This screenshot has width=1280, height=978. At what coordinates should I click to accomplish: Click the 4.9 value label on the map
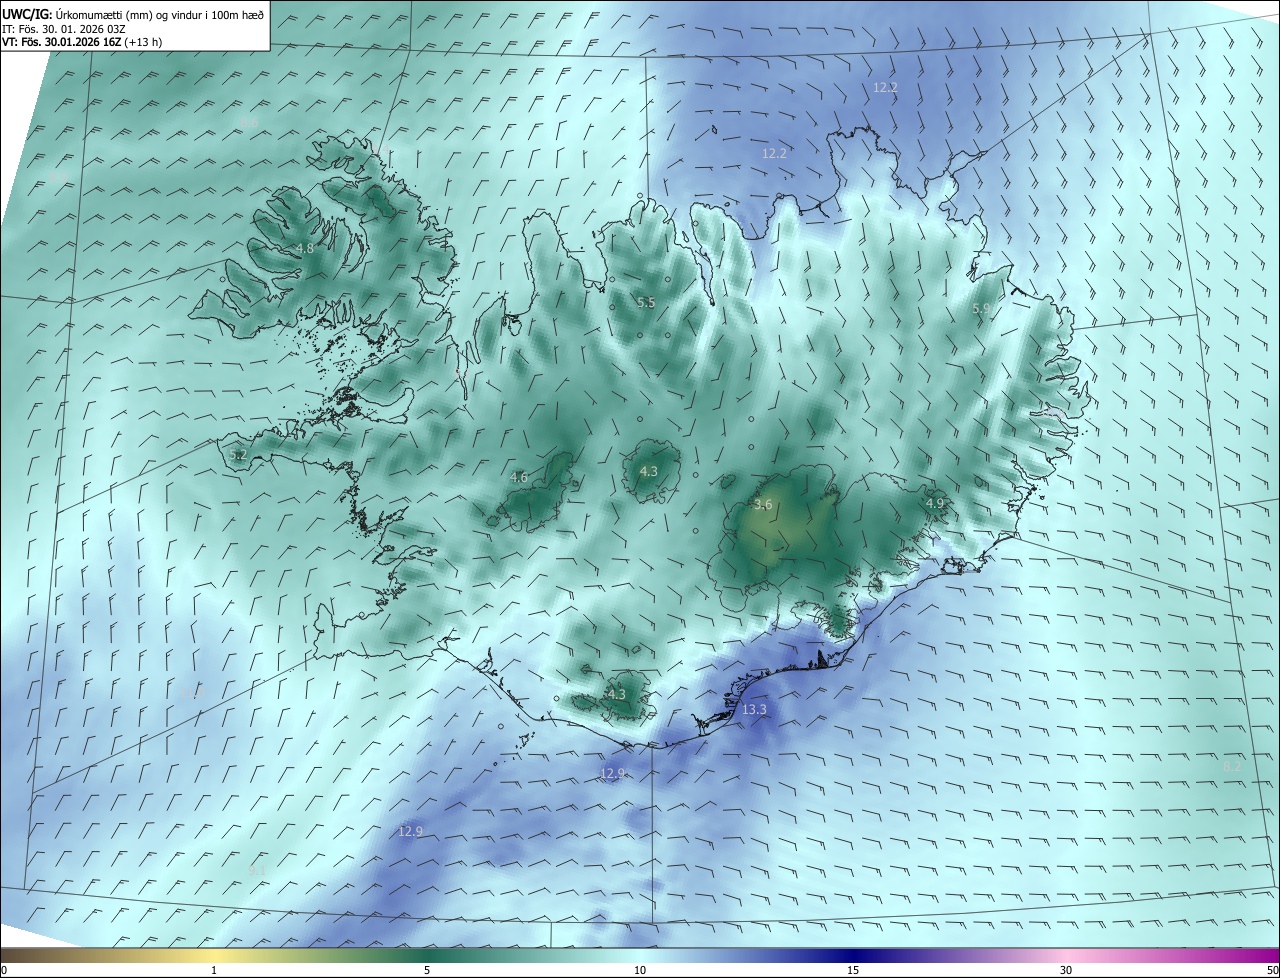pos(935,504)
